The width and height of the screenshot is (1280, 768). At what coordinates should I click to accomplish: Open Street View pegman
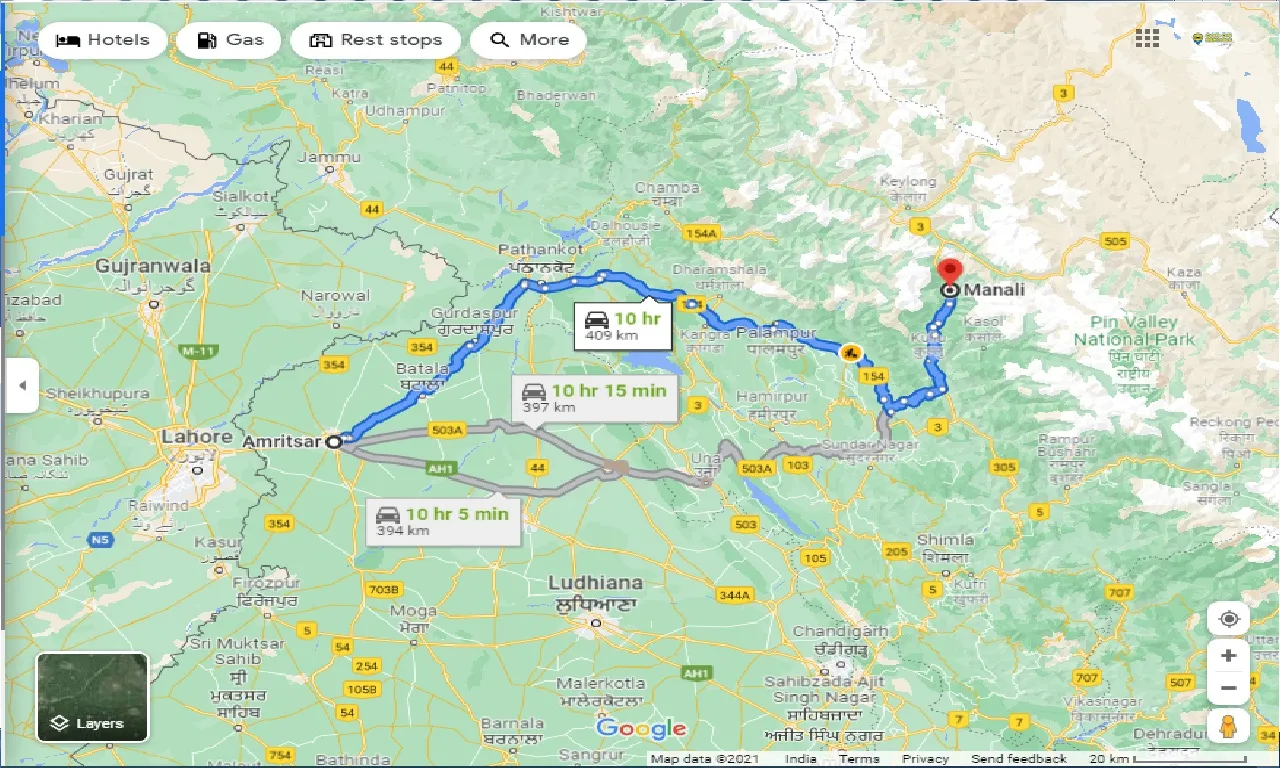tap(1228, 726)
